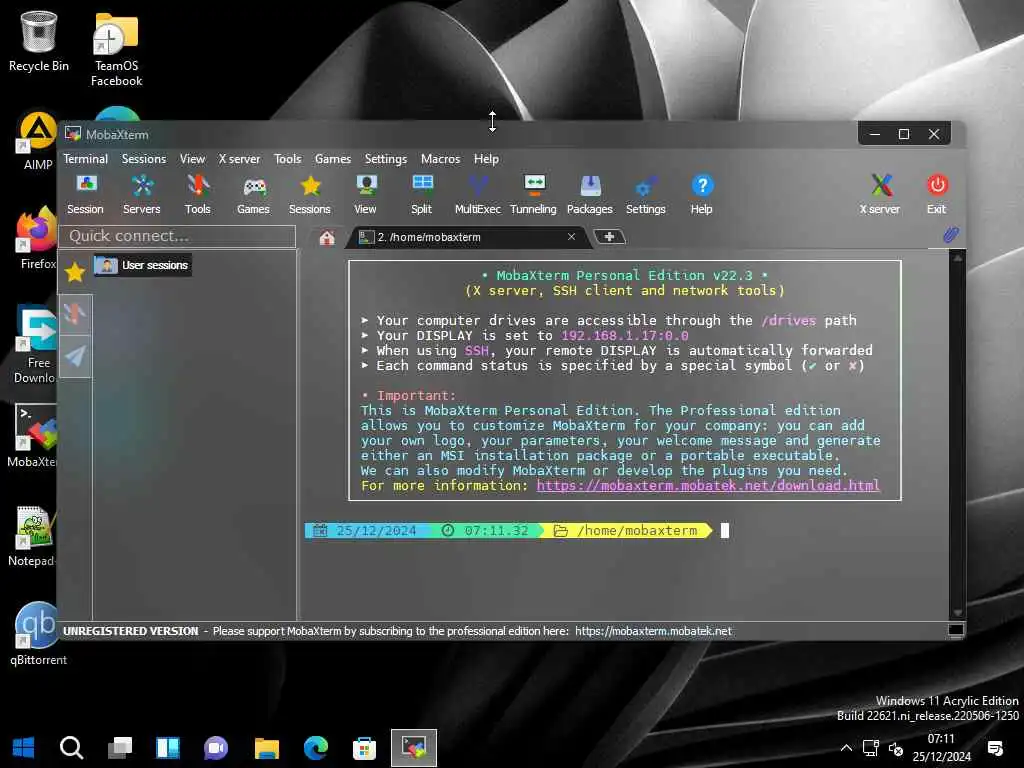Screen dimensions: 1024x768
Task: Close the /home/mobaxterm tab
Action: (571, 236)
